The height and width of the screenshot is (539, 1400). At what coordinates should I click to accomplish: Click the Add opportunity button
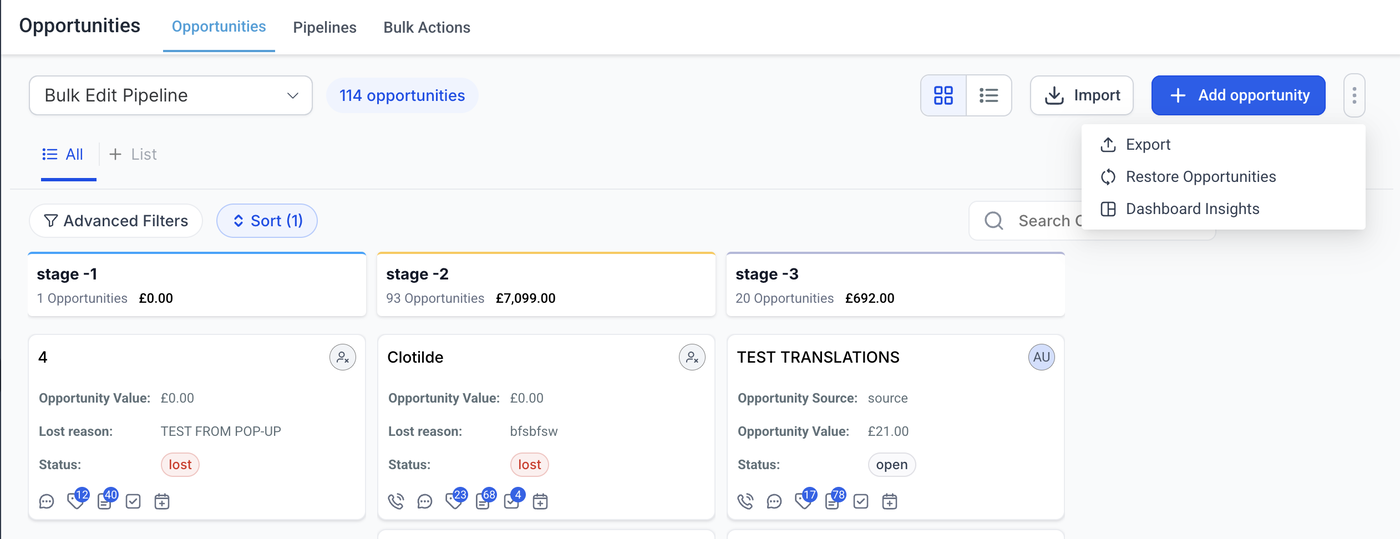tap(1238, 96)
